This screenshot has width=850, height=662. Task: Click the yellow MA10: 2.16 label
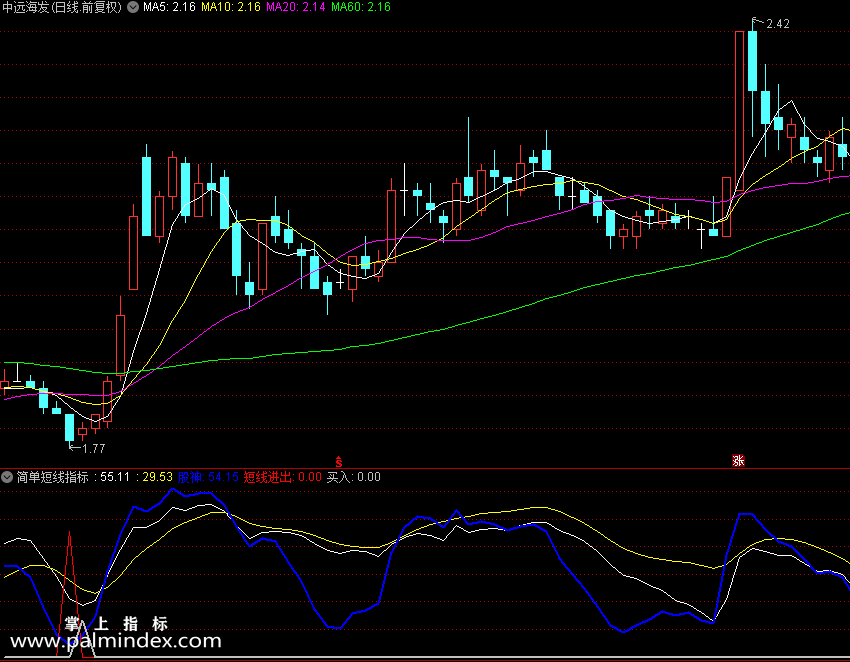pyautogui.click(x=231, y=7)
